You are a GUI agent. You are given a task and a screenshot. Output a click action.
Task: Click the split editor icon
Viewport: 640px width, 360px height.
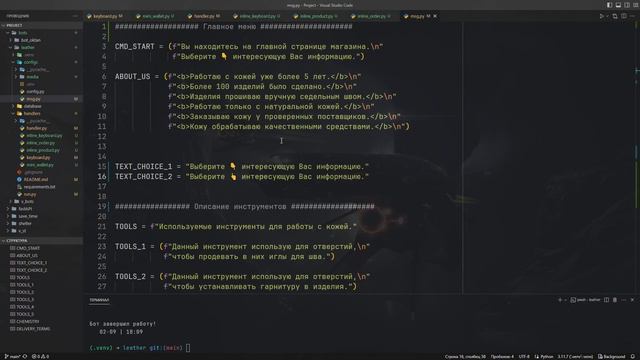pos(624,16)
